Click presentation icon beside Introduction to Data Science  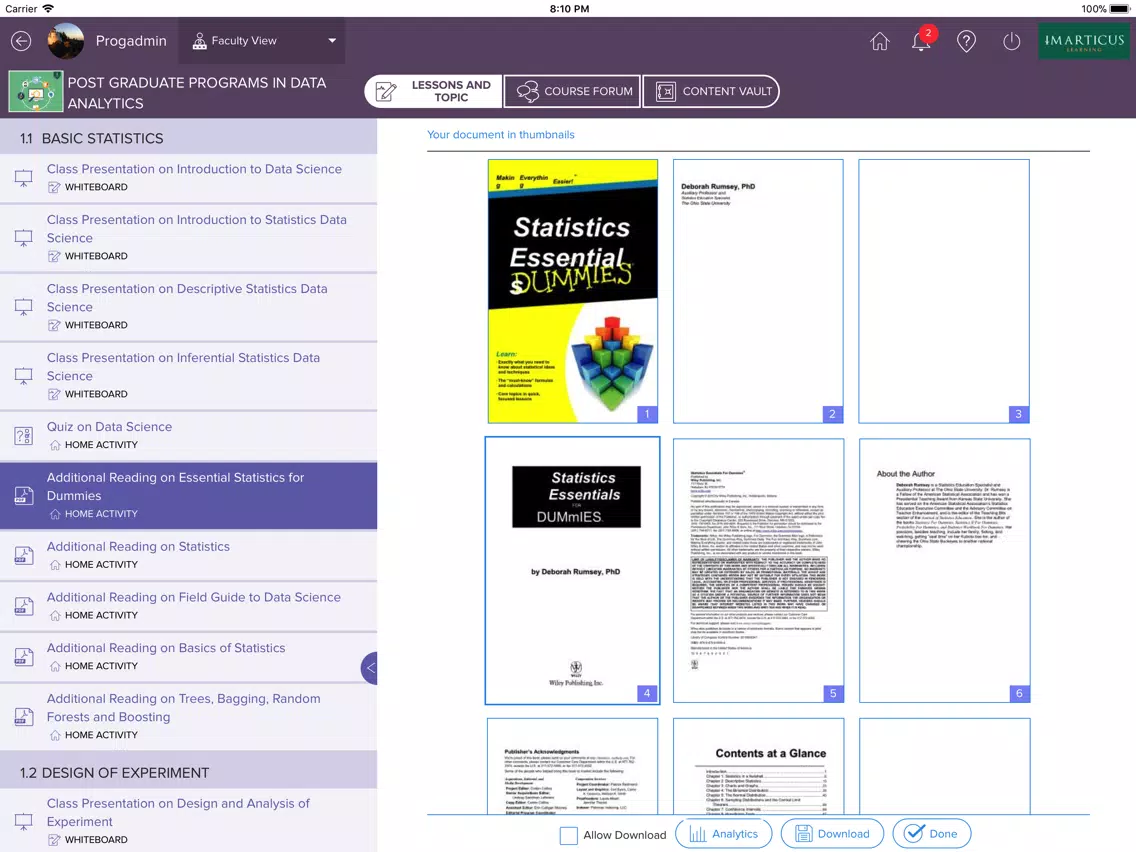tap(23, 178)
